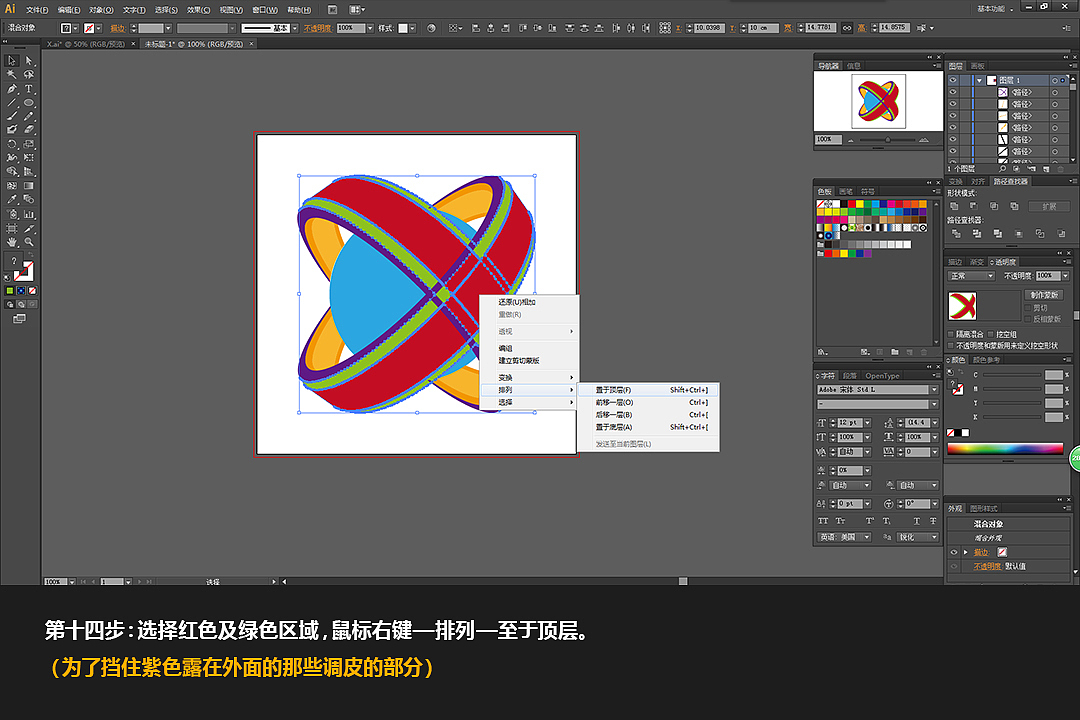This screenshot has width=1080, height=720.
Task: Click the color spectrum bar in Color panel
Action: (1005, 449)
